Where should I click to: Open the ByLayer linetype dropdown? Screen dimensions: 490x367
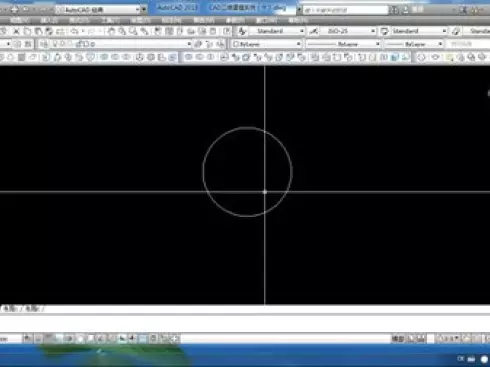(x=343, y=44)
